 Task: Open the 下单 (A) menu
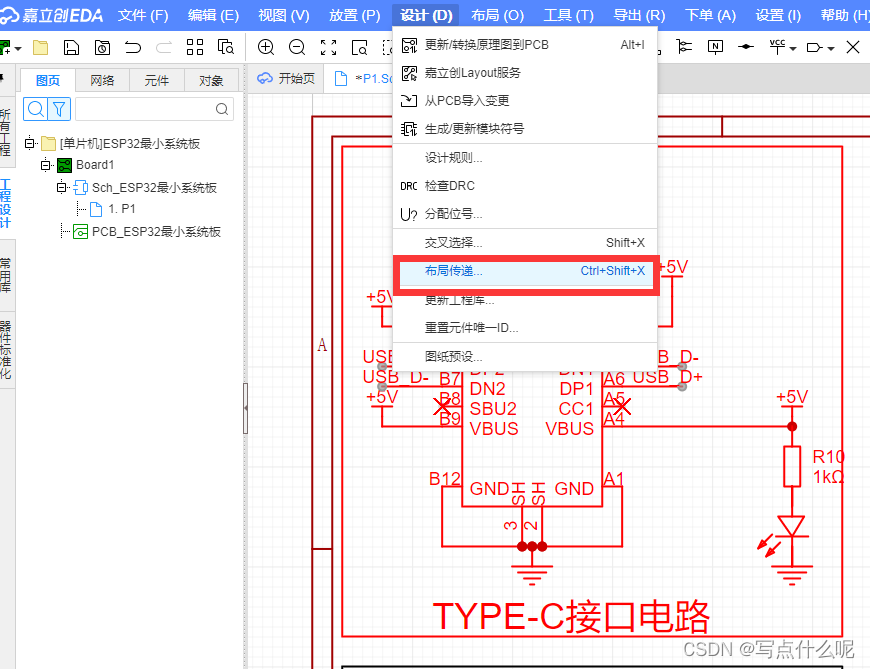click(x=710, y=15)
